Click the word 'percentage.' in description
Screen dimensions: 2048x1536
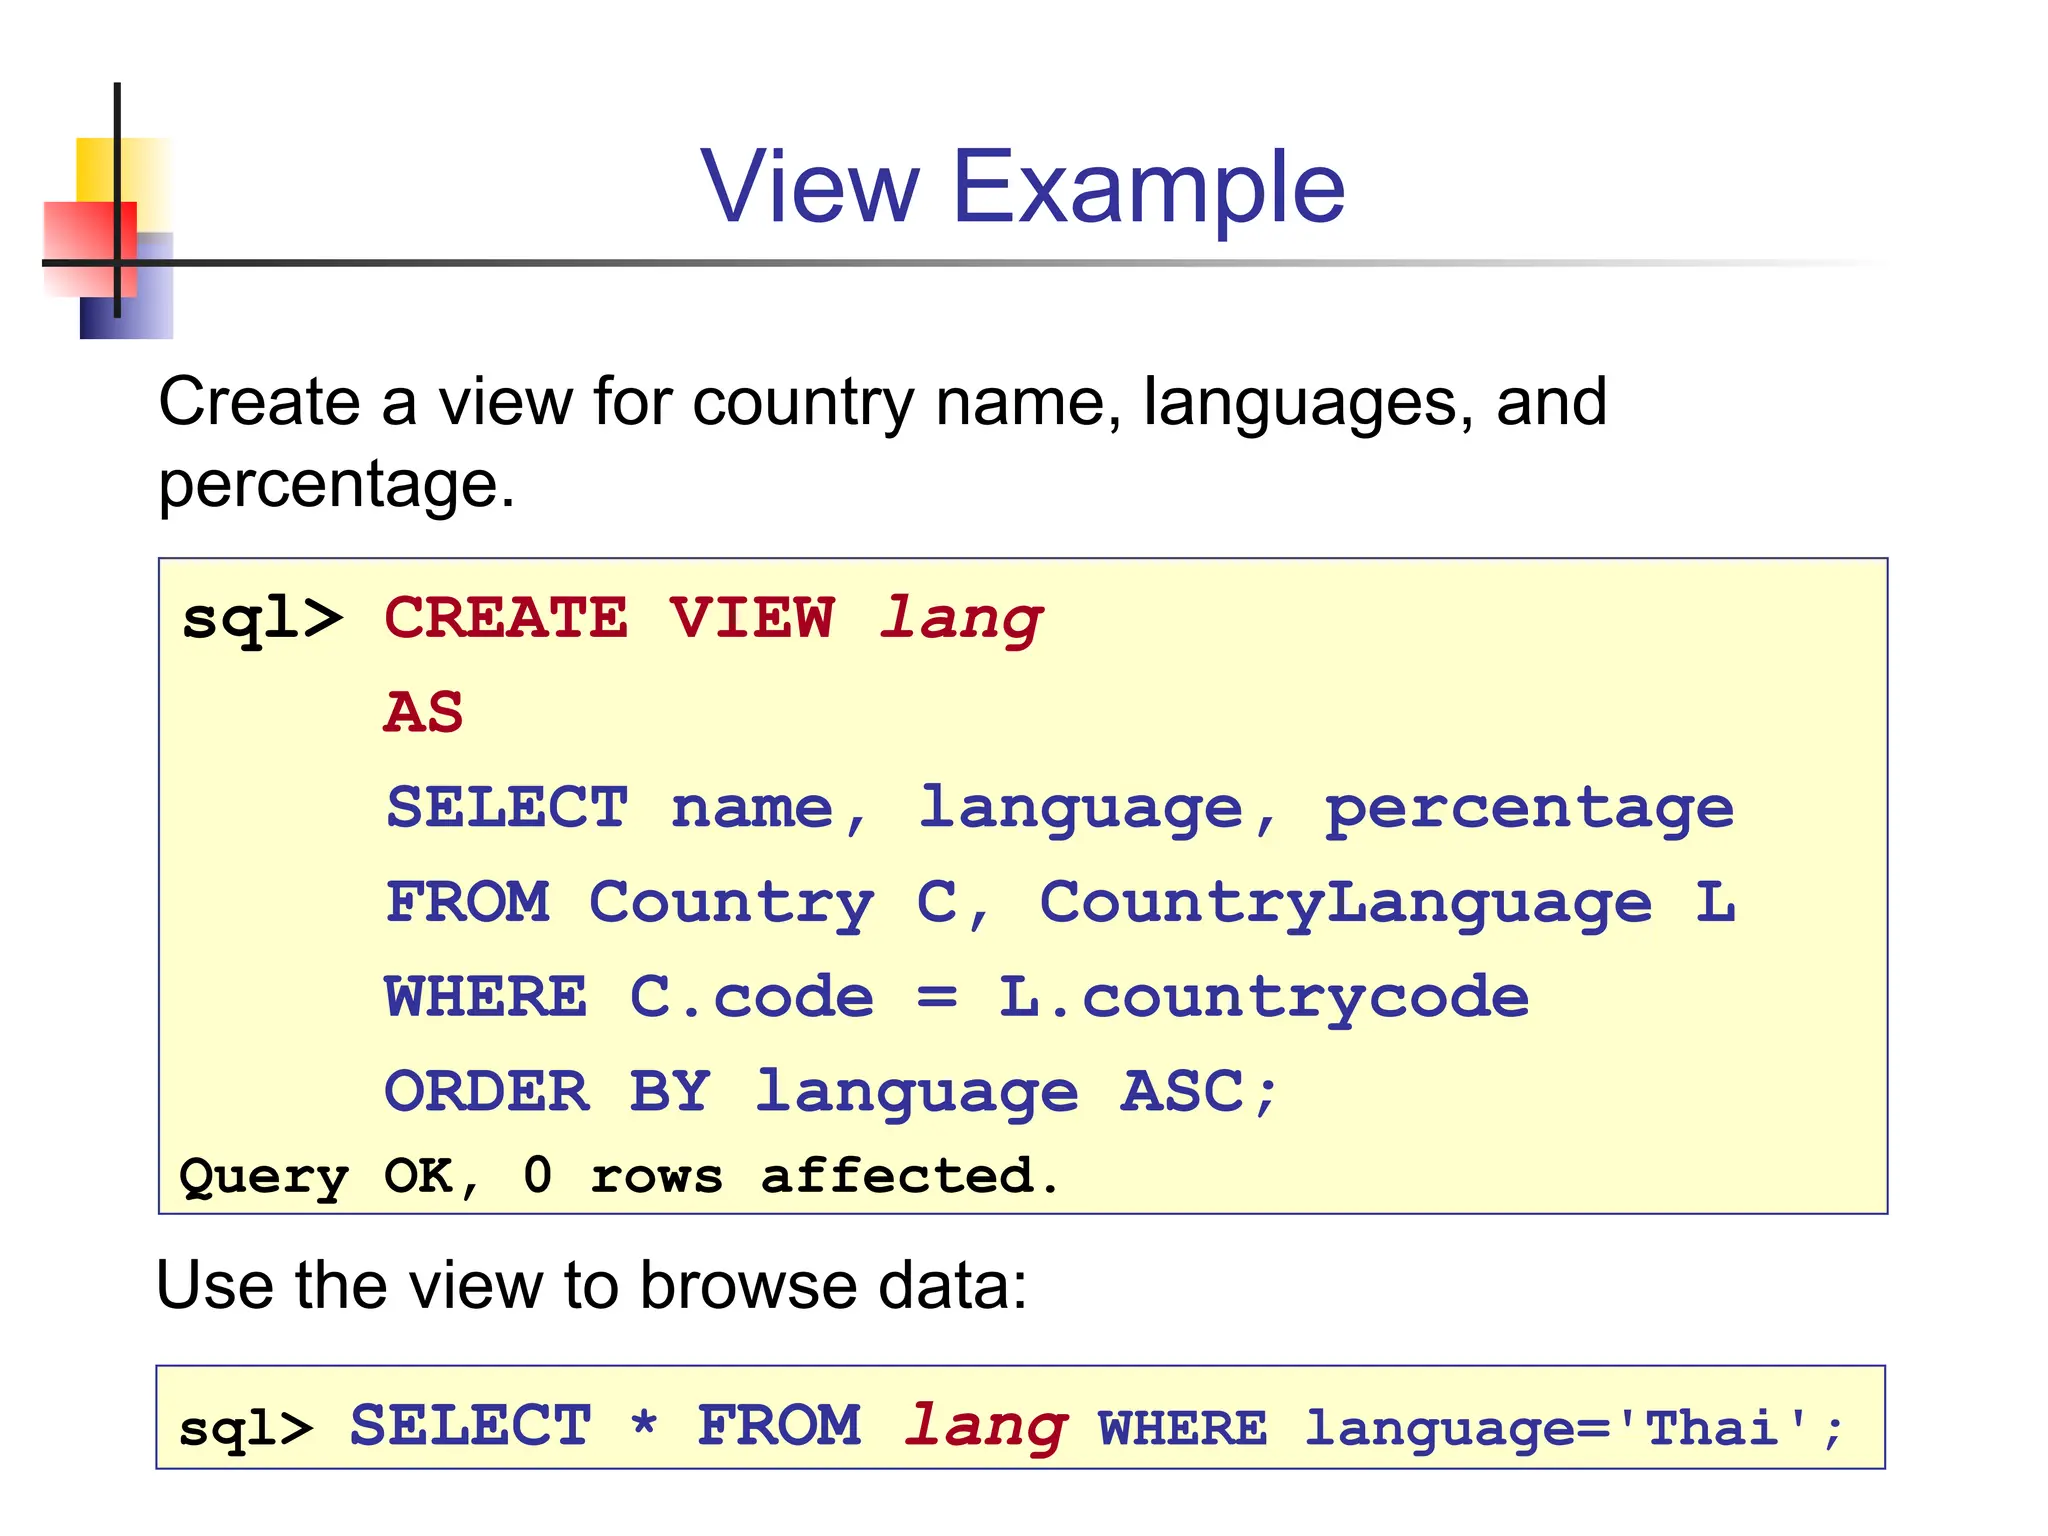(336, 484)
